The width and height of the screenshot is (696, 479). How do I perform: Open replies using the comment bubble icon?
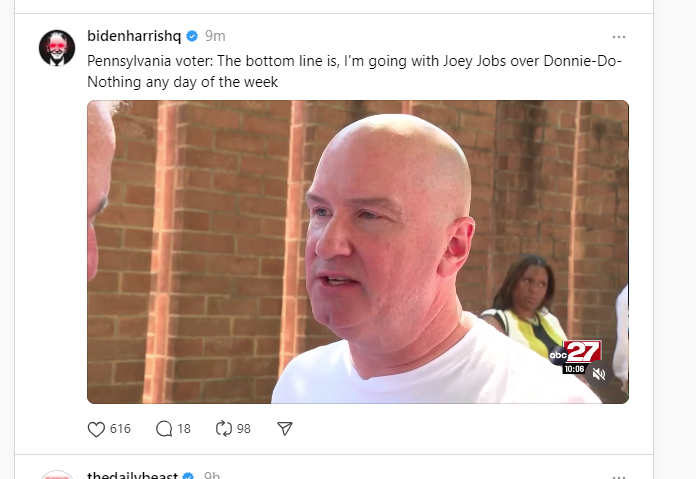(164, 429)
